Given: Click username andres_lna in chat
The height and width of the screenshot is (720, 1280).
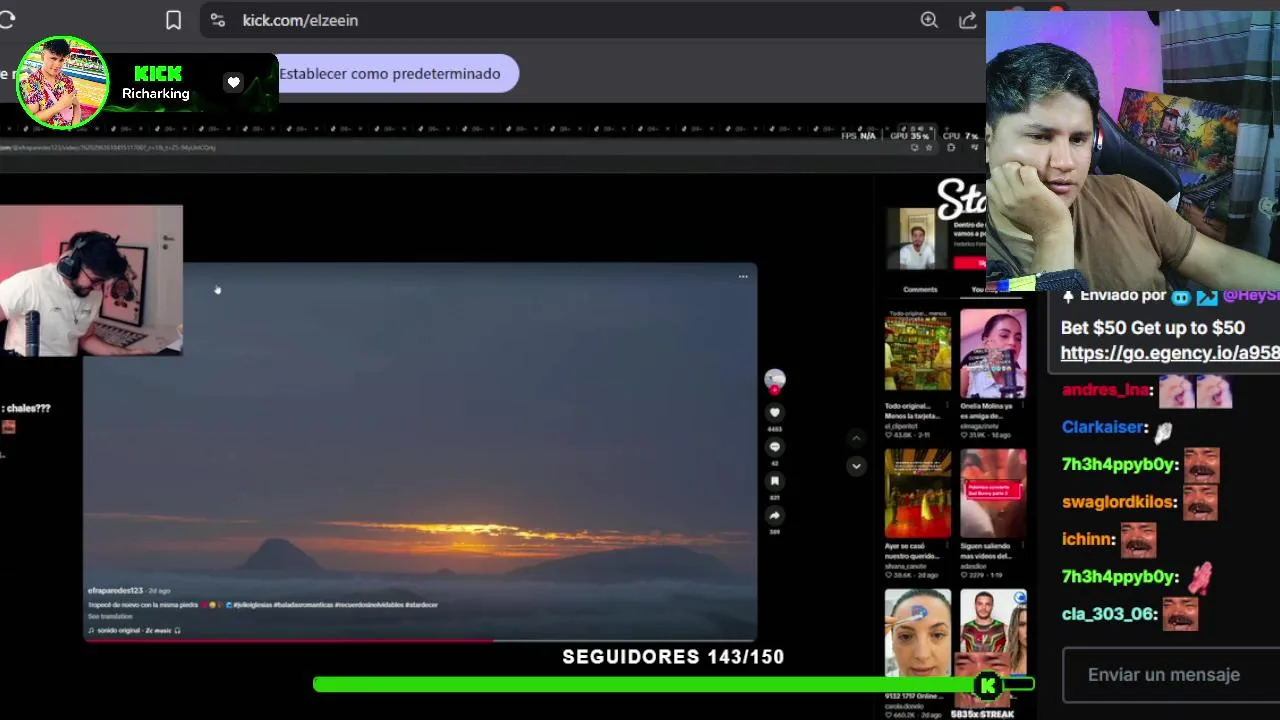Looking at the screenshot, I should pos(1105,390).
